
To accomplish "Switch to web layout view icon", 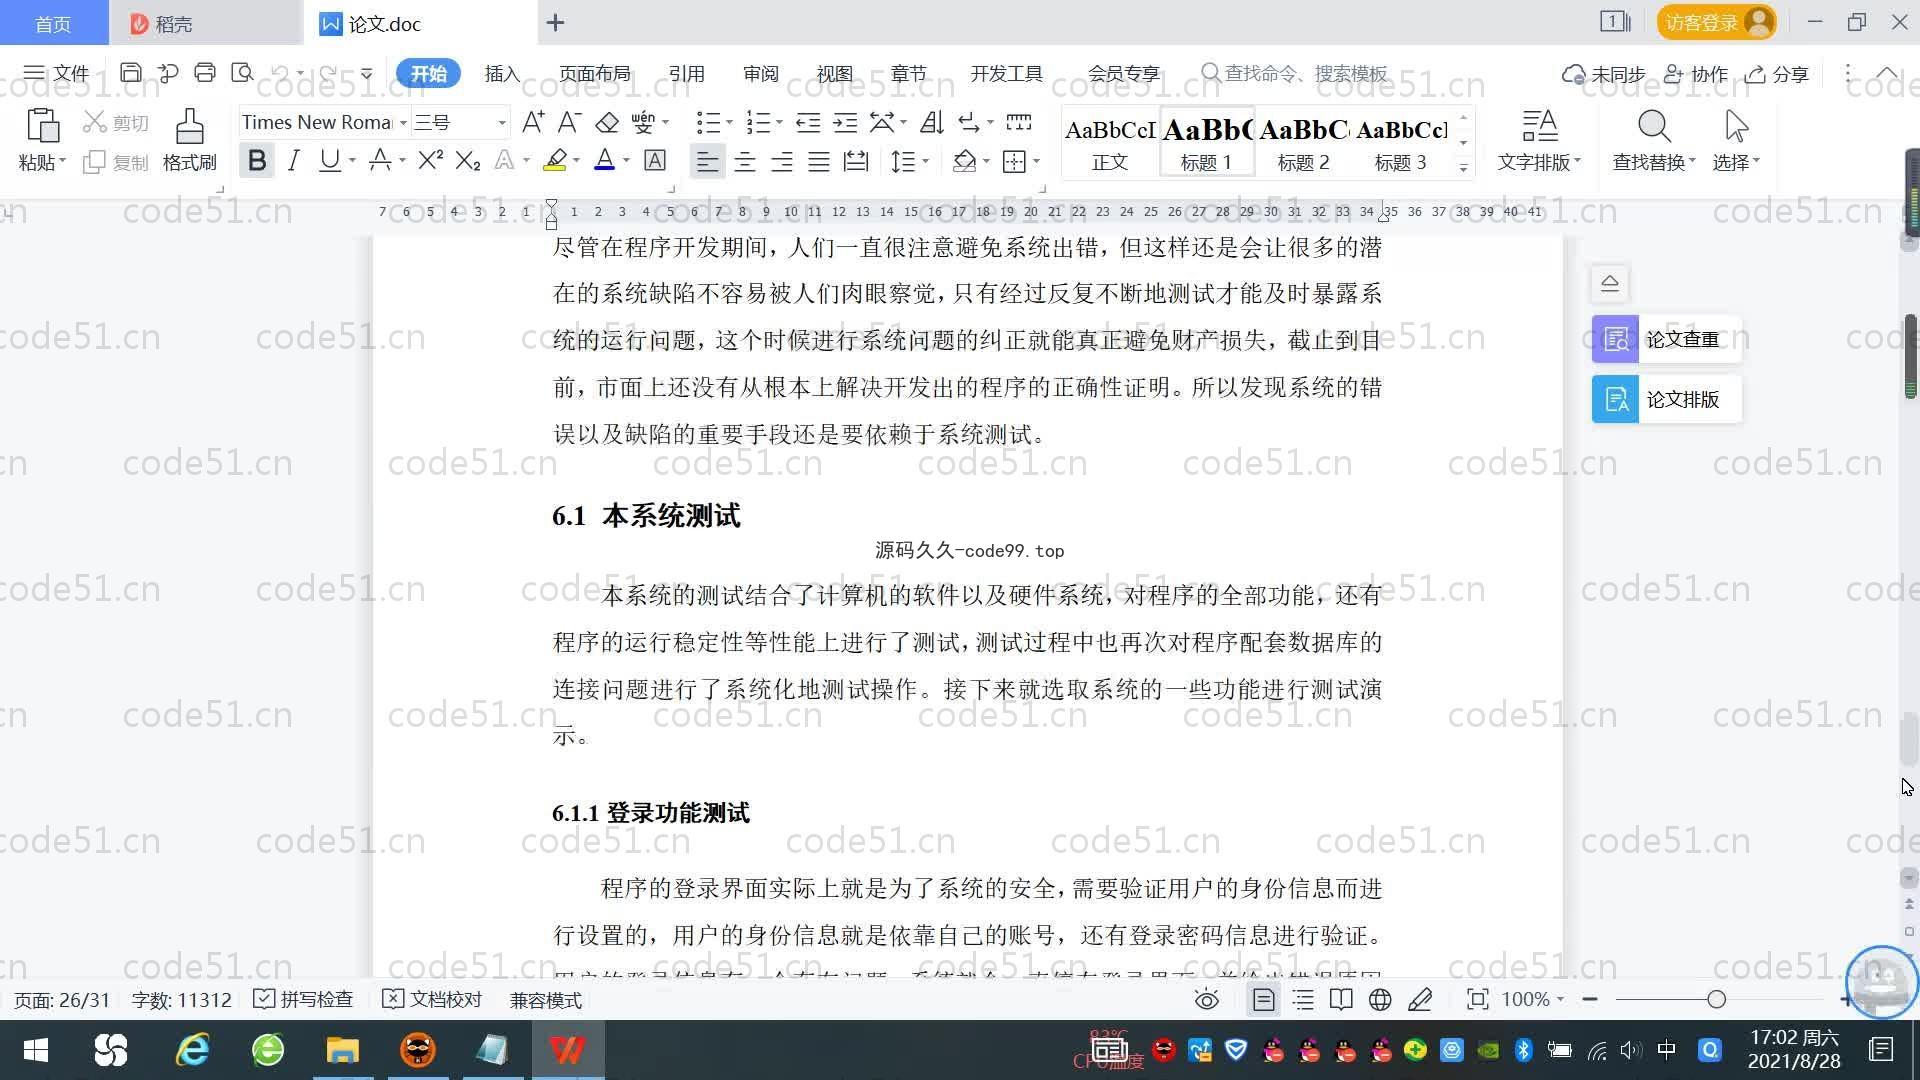I will pos(1380,999).
